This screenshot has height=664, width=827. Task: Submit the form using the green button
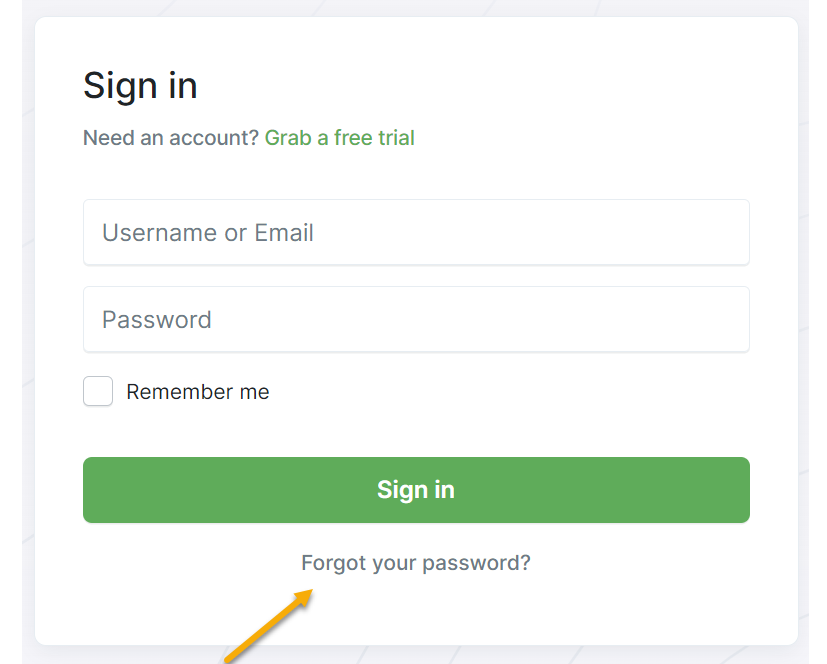coord(416,490)
